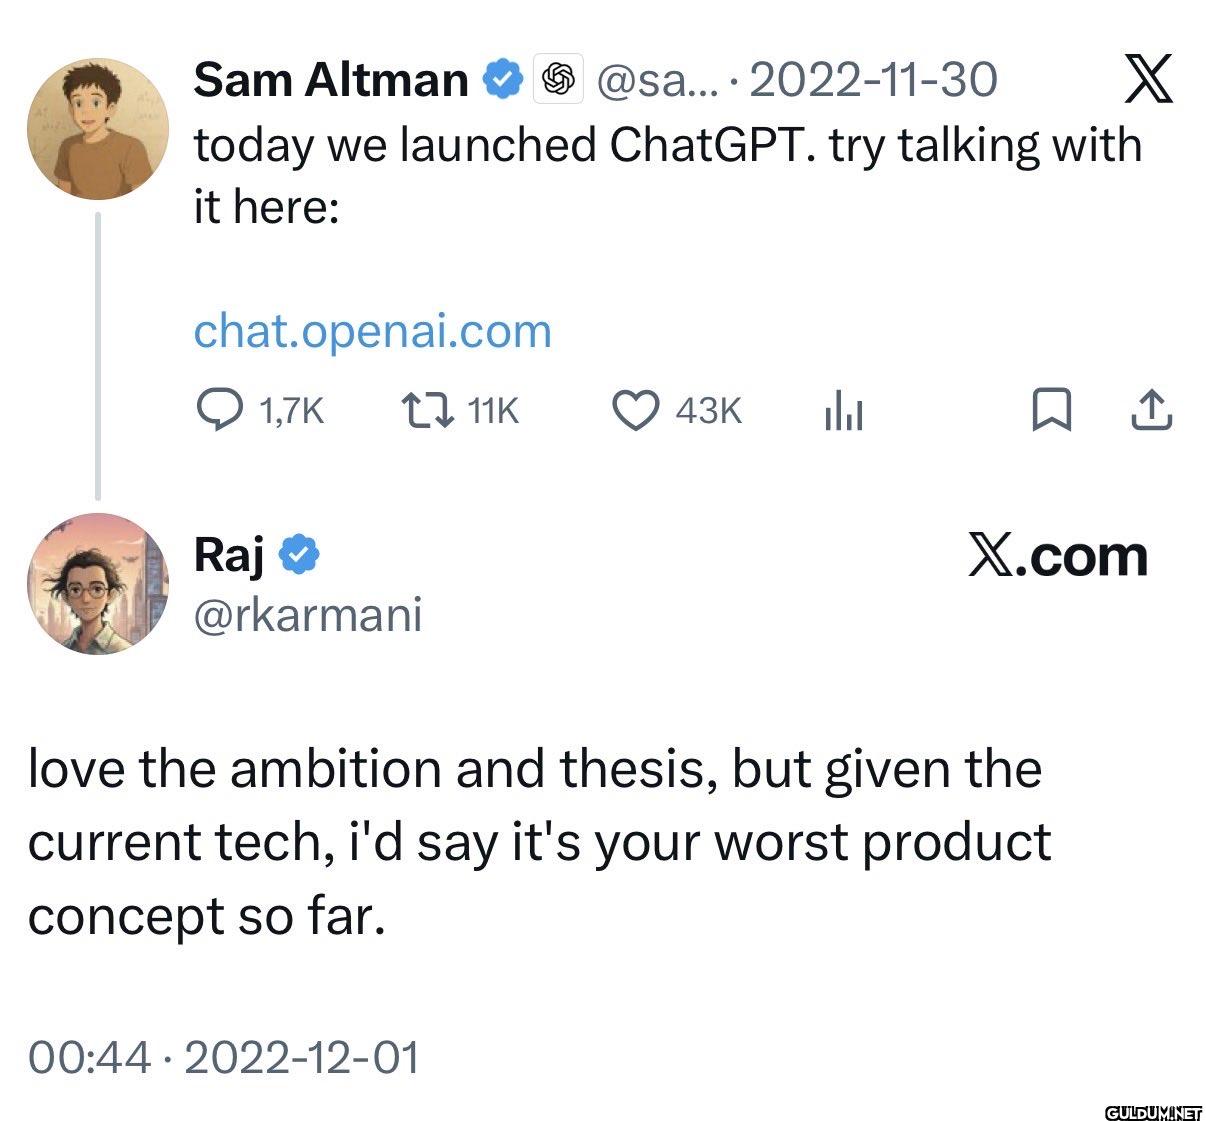
Task: Like Sam Altman's tweet via heart icon
Action: [635, 410]
